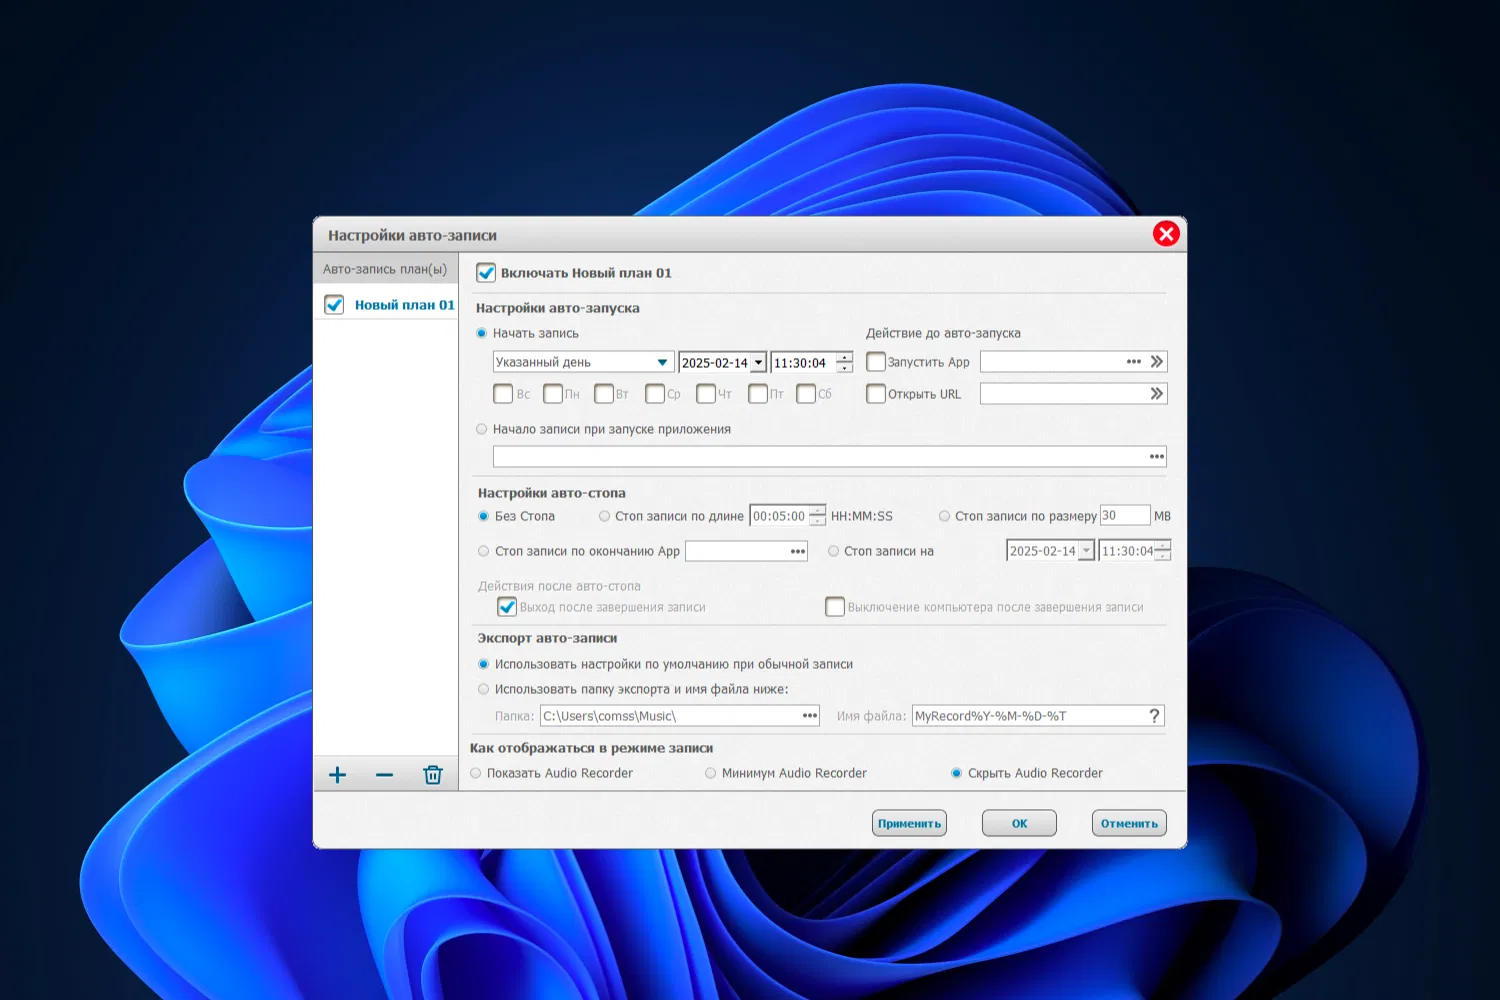
Task: Select Показать Audio Recorder option
Action: point(476,773)
